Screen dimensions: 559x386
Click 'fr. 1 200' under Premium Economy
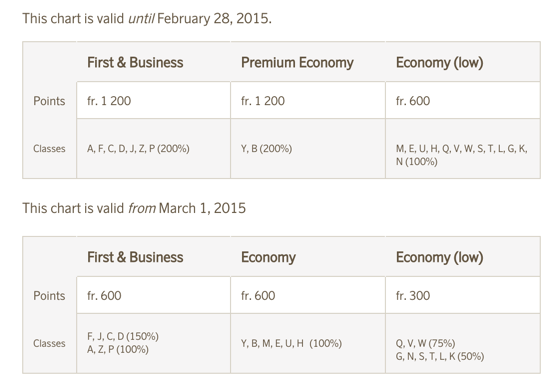pos(308,101)
